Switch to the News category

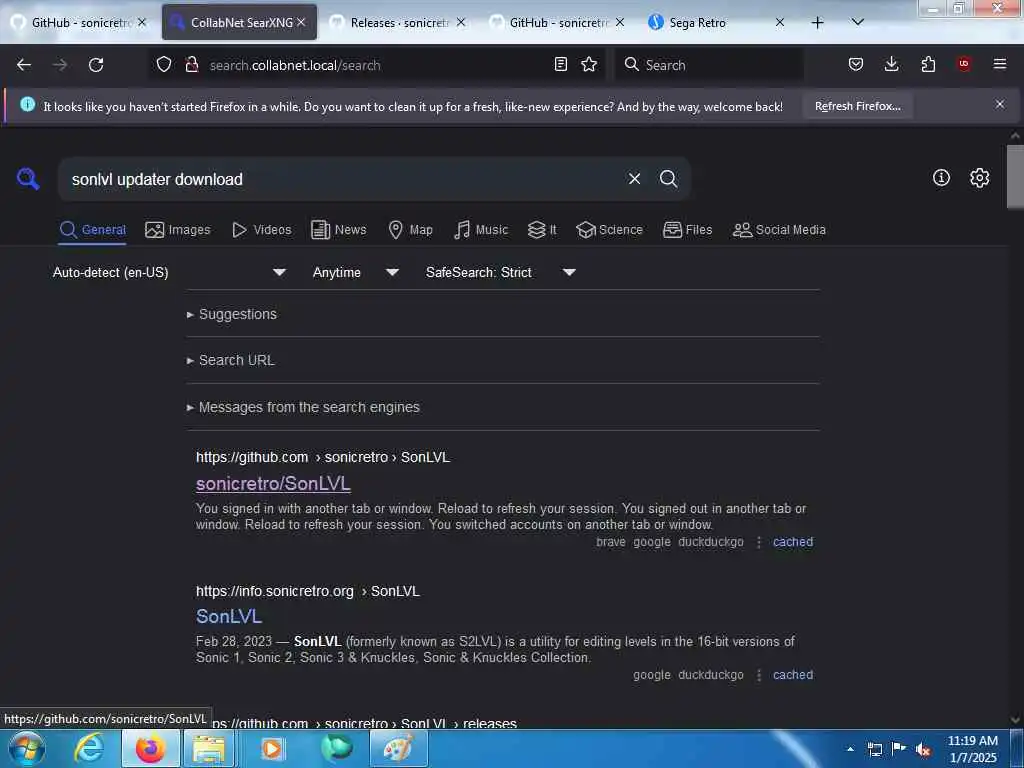[338, 230]
